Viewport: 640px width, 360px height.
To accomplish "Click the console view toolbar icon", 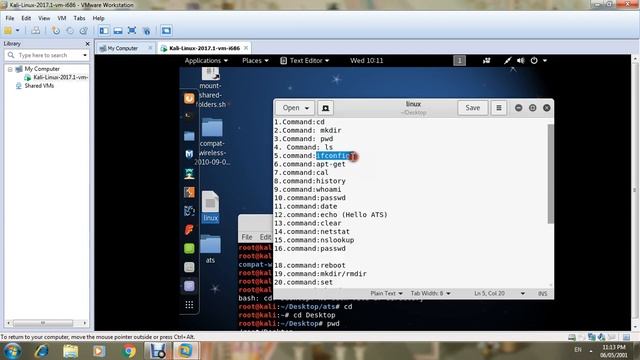I will tap(166, 31).
